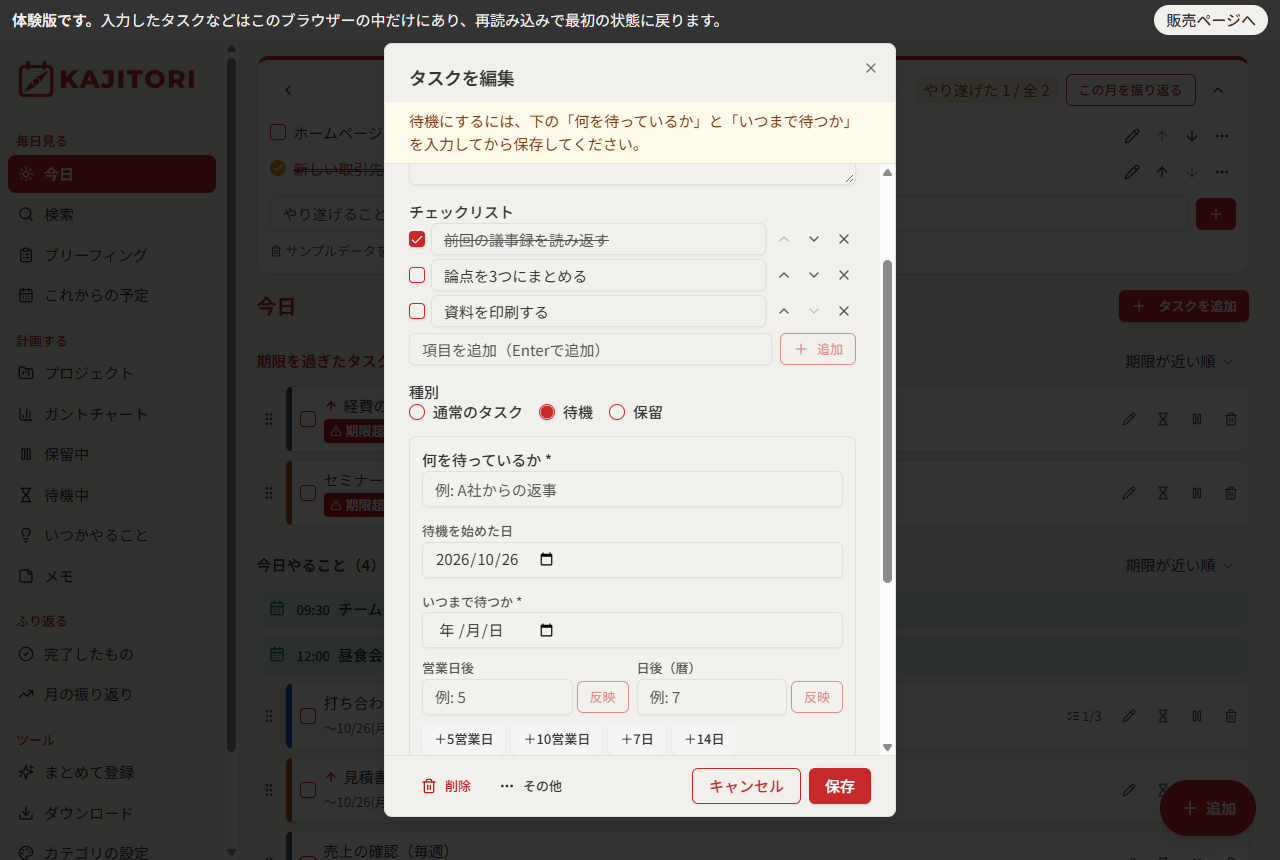Image resolution: width=1280 pixels, height=860 pixels.
Task: Uncheck 前回の議事録を読み返す checkbox
Action: click(417, 239)
